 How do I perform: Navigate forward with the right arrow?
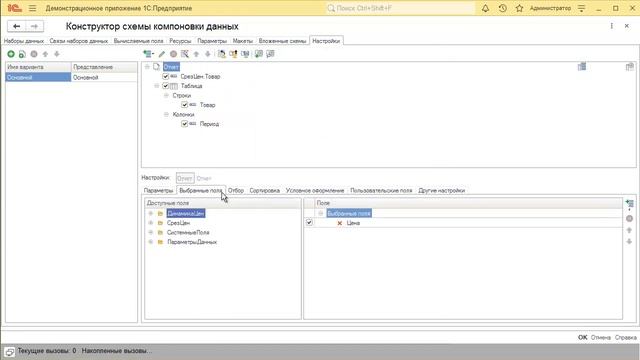(x=35, y=26)
